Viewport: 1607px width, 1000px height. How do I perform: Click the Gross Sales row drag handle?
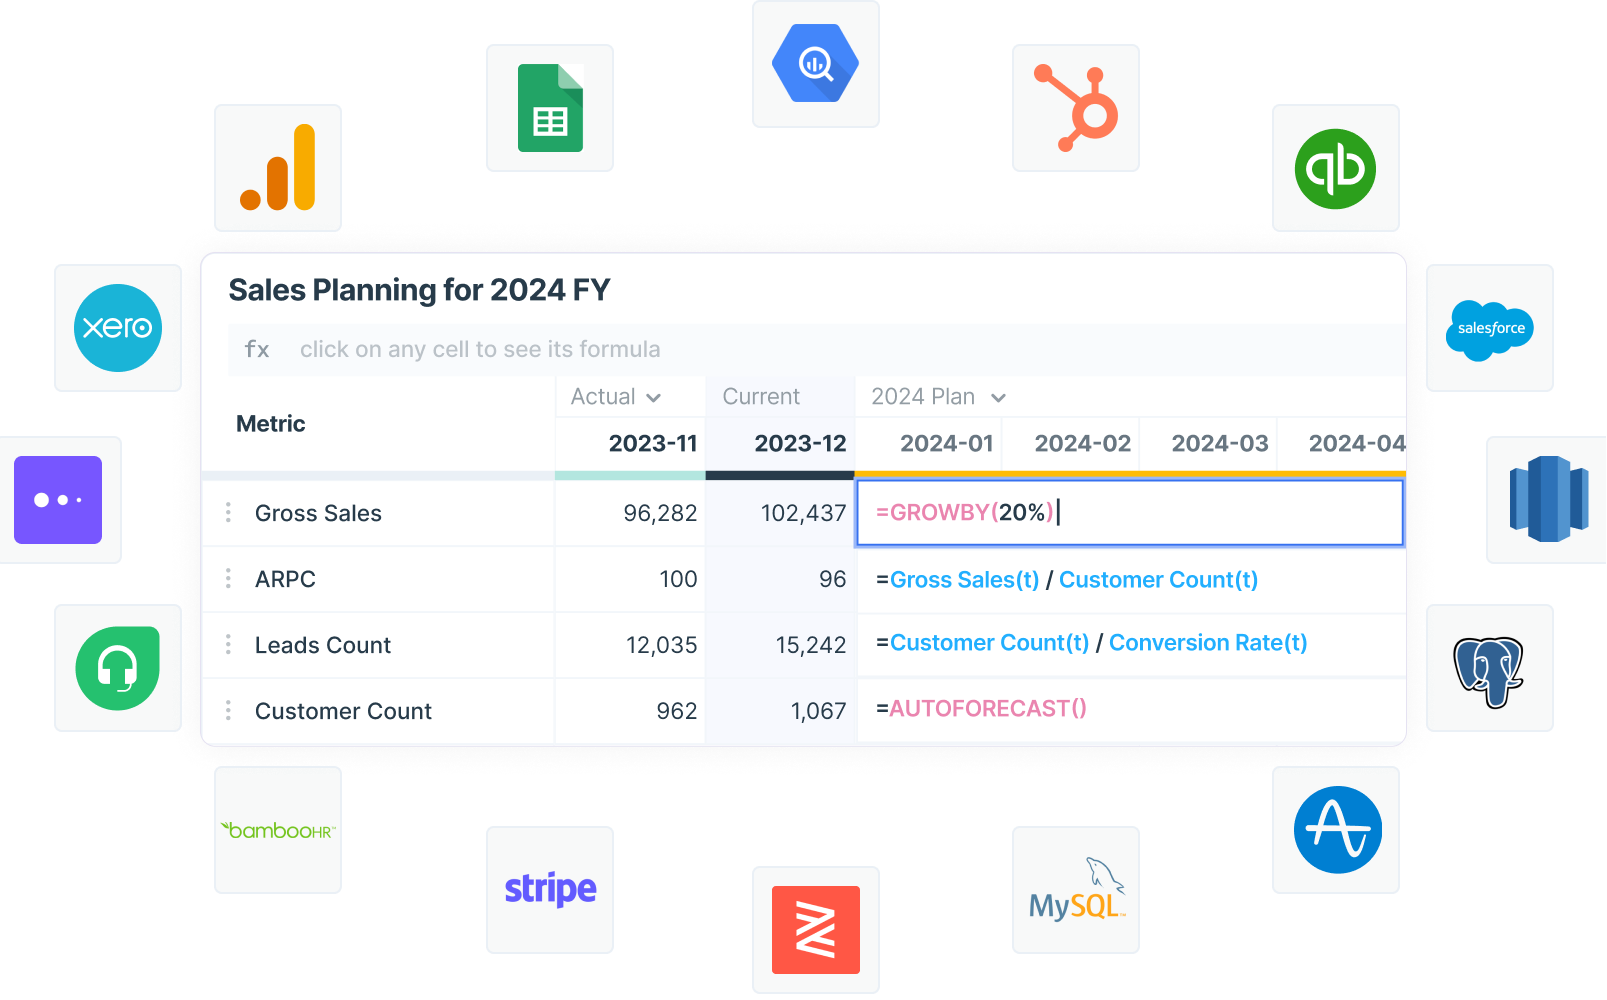(x=228, y=512)
